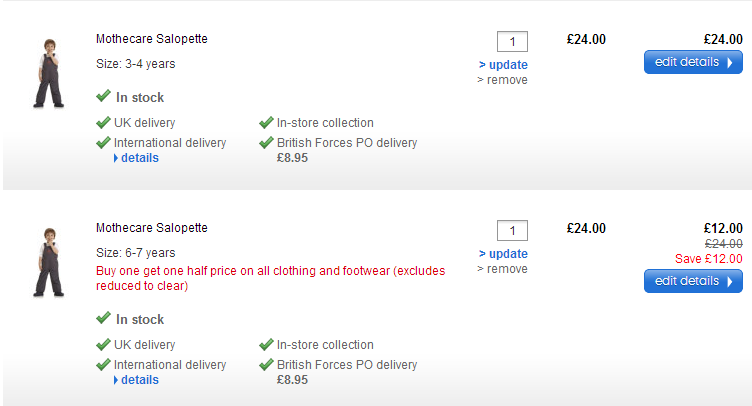This screenshot has width=752, height=406.
Task: Click the 6-7 years salopette product thumbnail
Action: pos(47,262)
